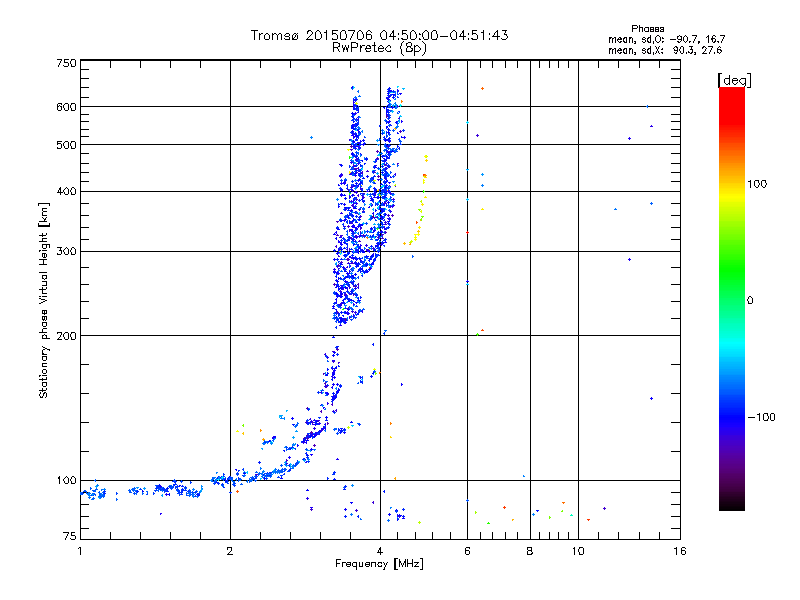Click the y-axis tick label '300'
800x600 pixels.
point(66,251)
